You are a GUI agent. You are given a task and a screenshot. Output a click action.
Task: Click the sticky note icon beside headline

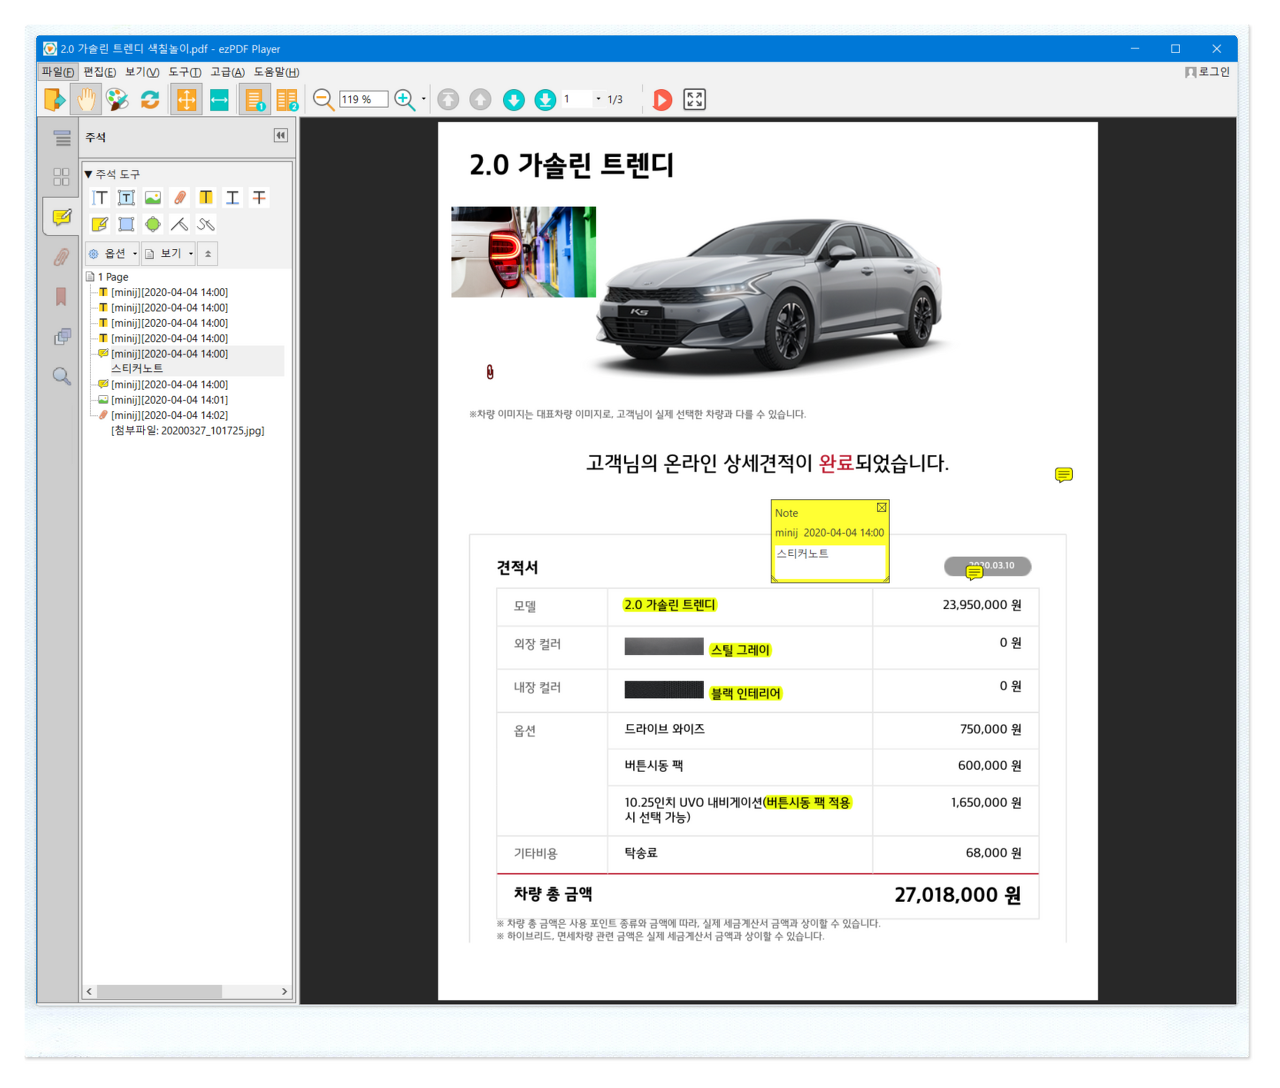pos(1064,475)
